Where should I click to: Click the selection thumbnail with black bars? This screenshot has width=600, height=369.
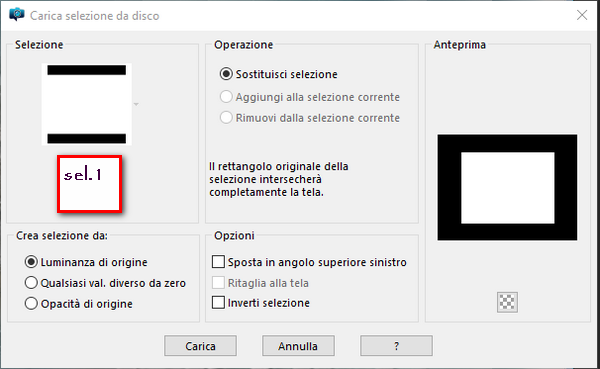tap(87, 104)
